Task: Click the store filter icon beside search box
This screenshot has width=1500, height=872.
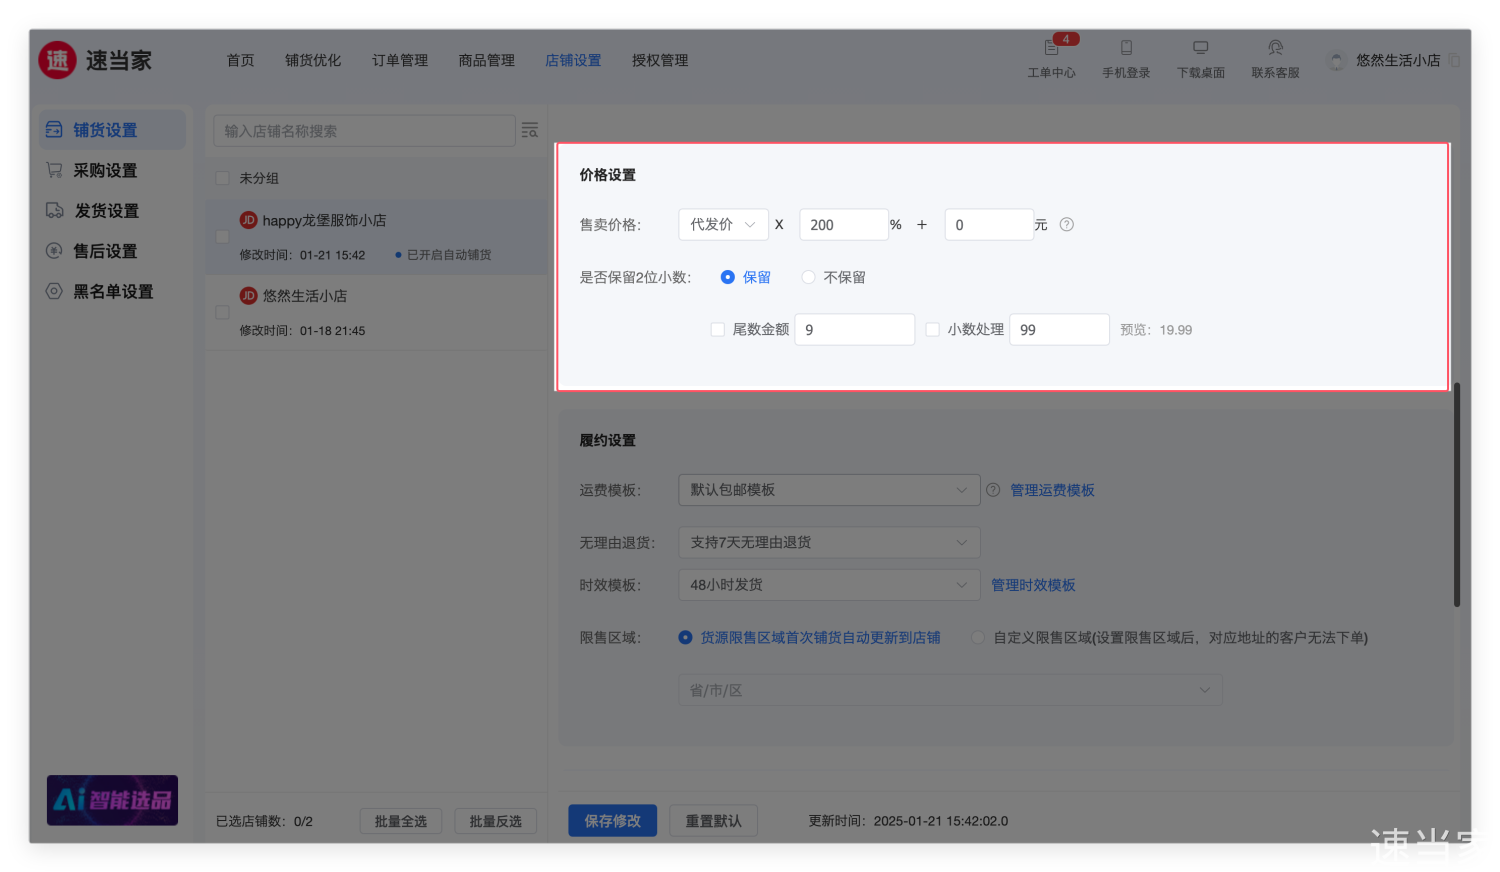Action: tap(530, 131)
